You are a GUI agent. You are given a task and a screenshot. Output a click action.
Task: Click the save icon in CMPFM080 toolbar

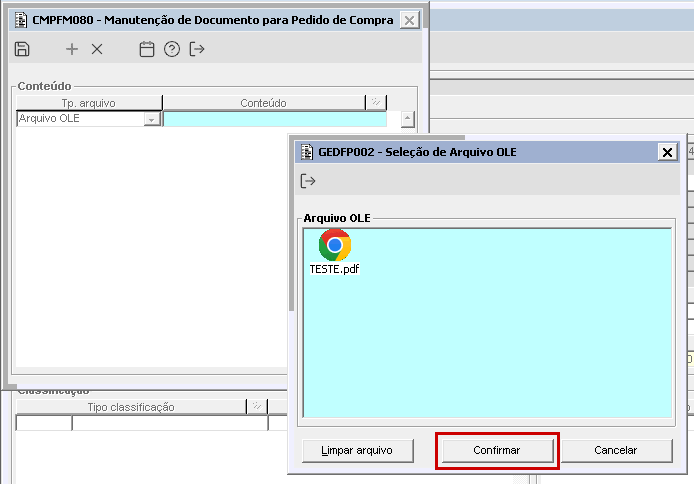(x=22, y=49)
